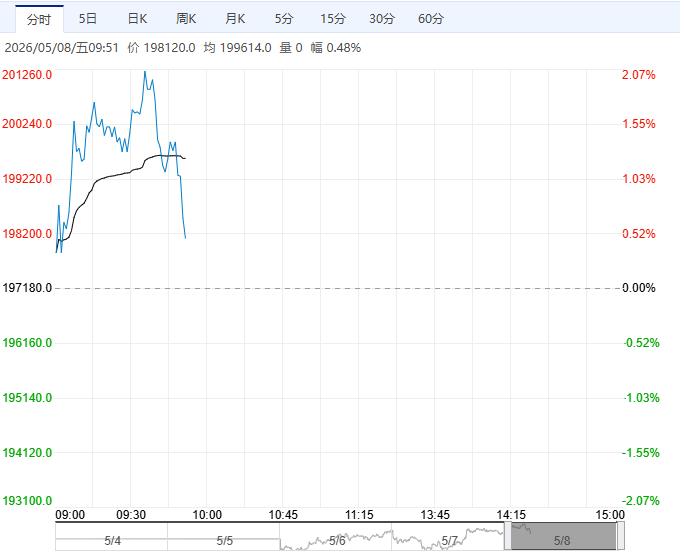Click the 09:00 time axis label
Image resolution: width=684 pixels, height=553 pixels.
(70, 515)
